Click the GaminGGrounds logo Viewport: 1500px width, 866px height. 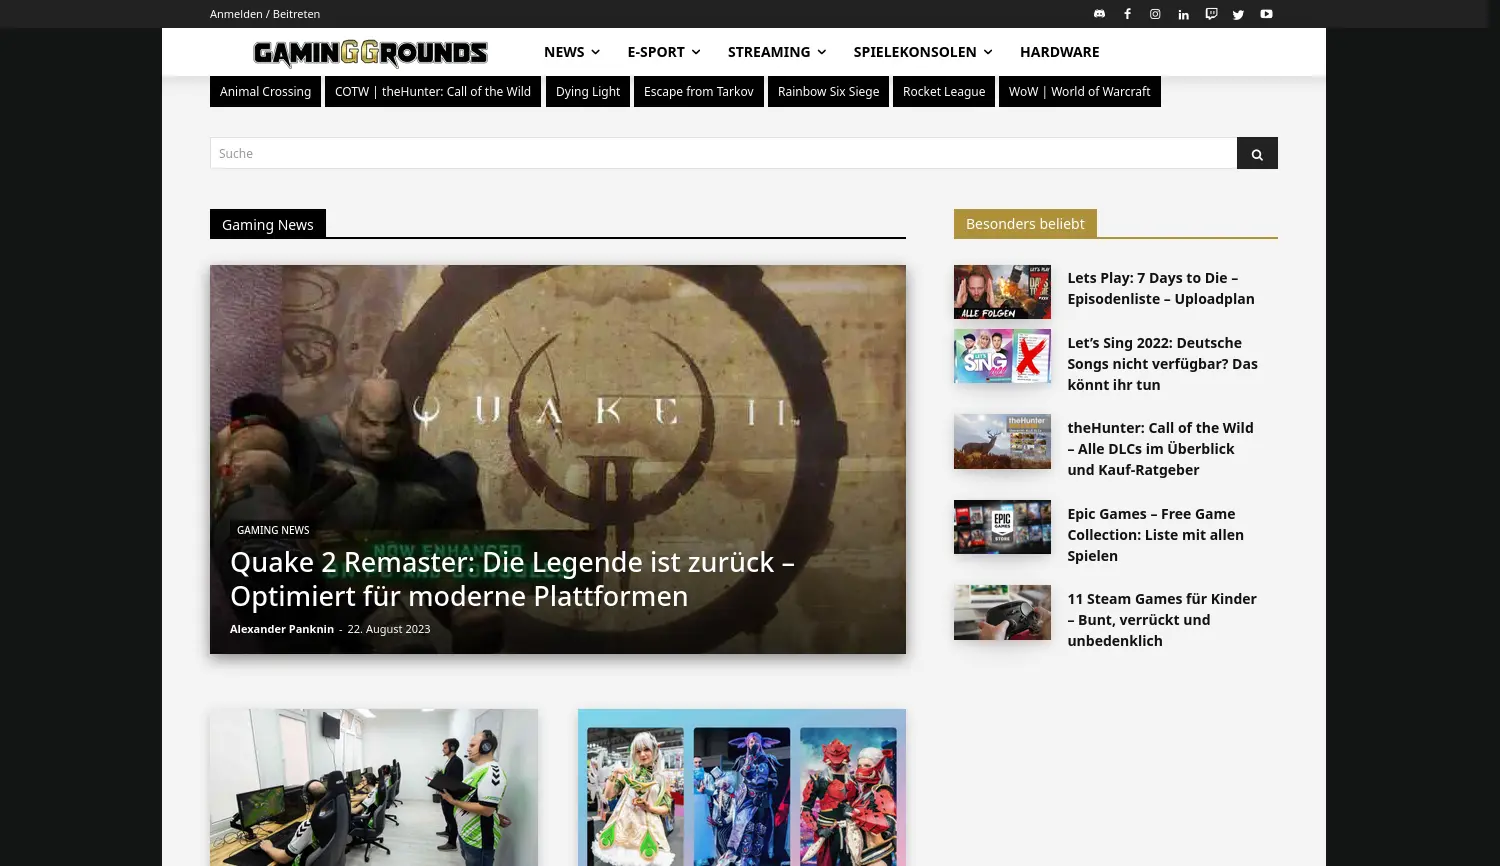click(x=371, y=53)
